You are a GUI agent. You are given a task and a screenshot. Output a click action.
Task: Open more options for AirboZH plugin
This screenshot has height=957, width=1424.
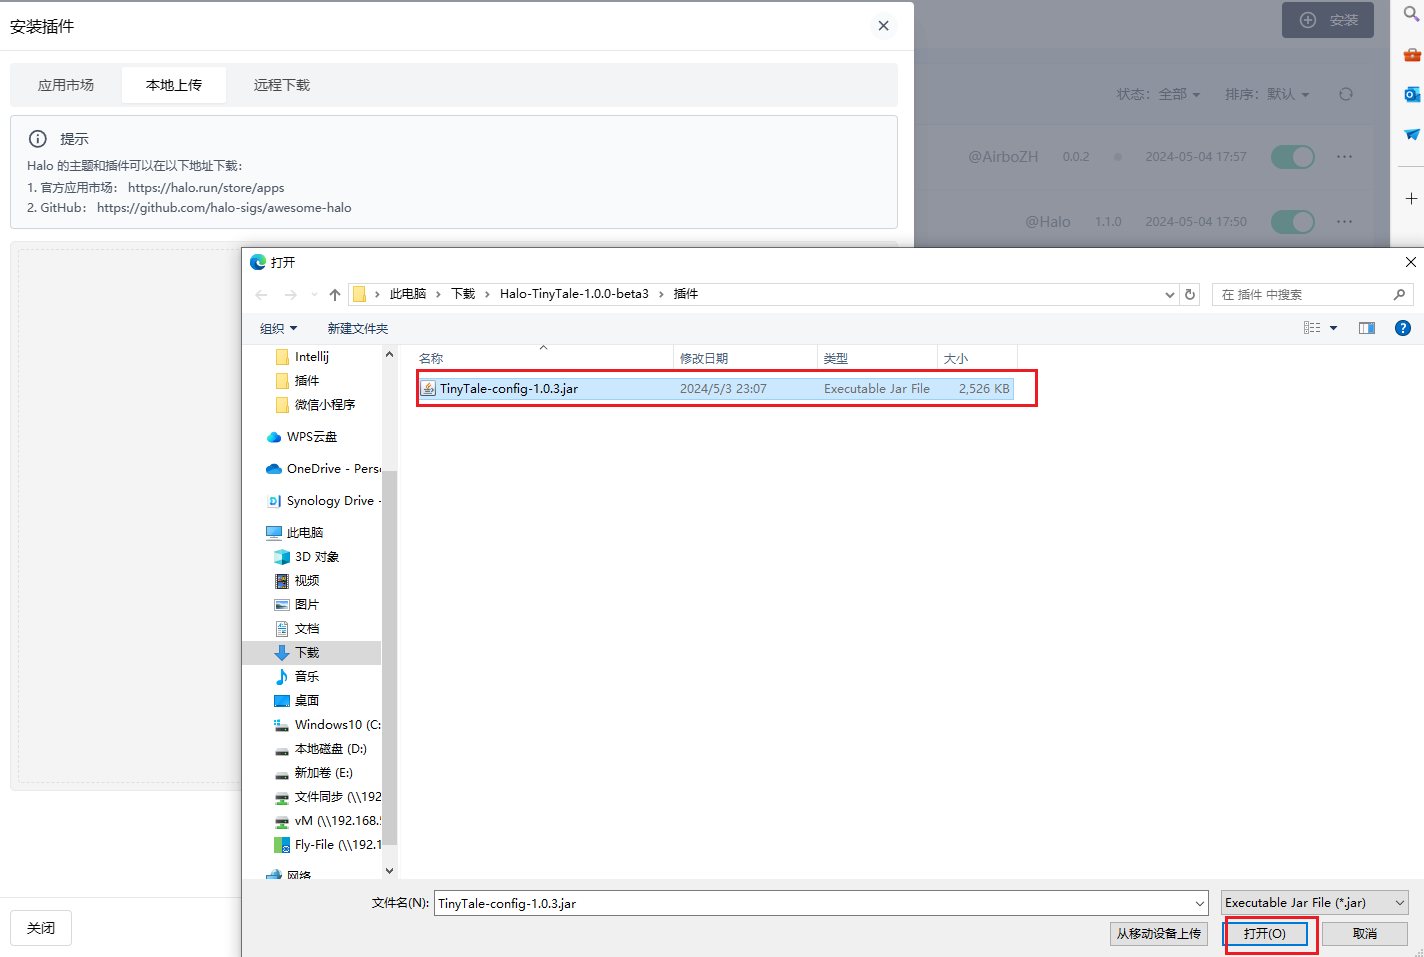[x=1344, y=157]
